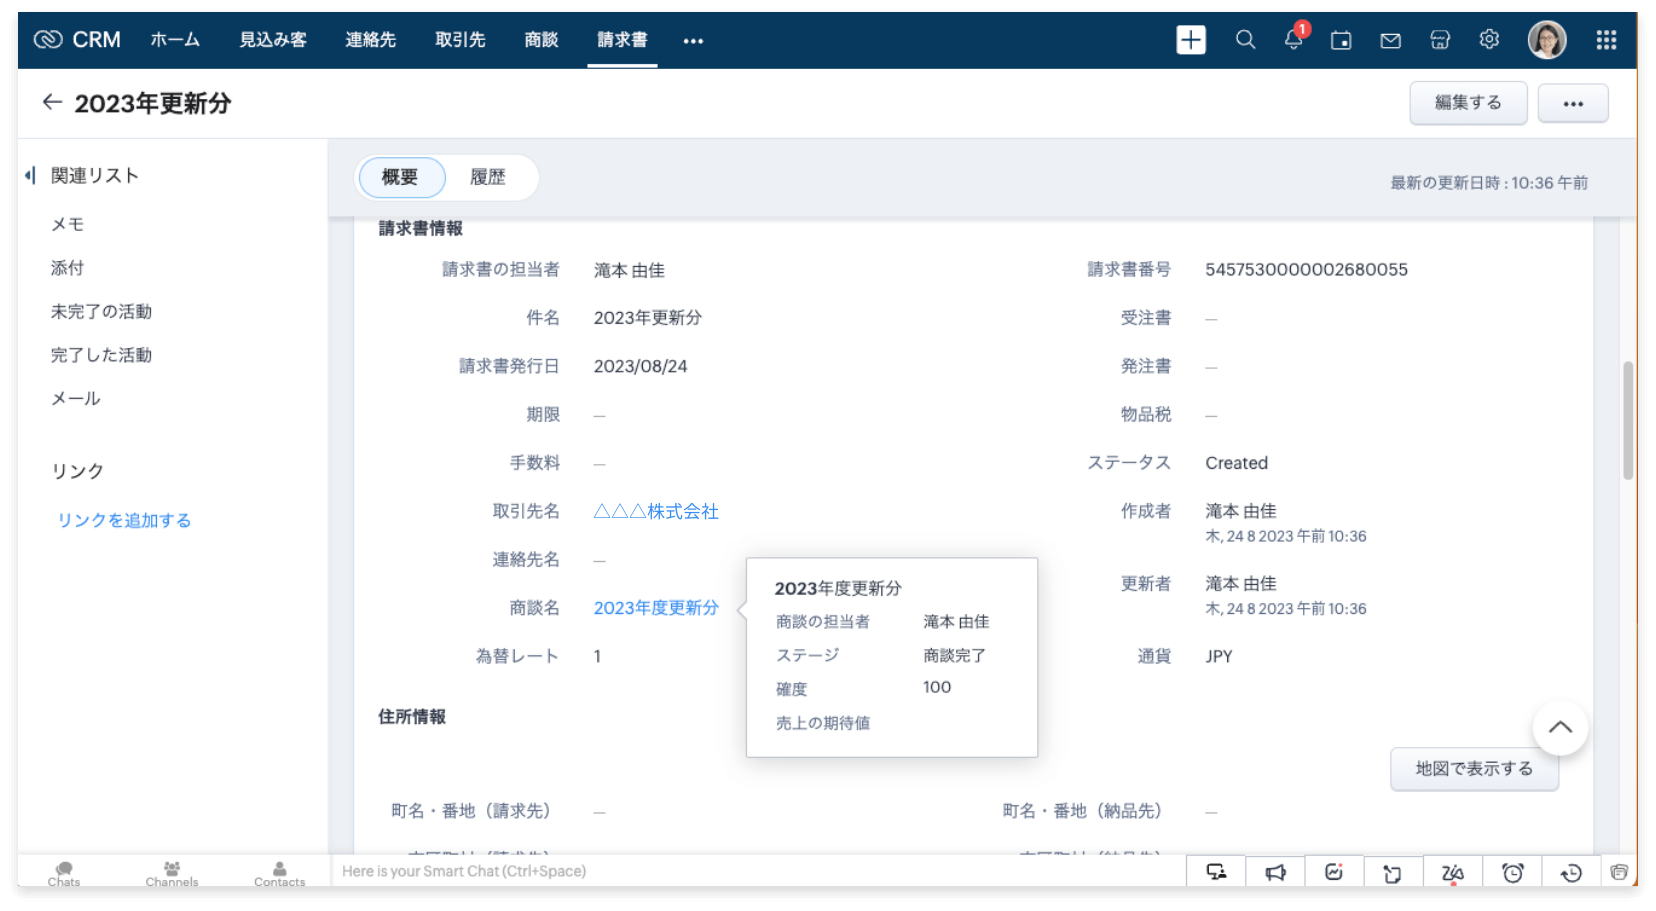The width and height of the screenshot is (1656, 911).
Task: Click the リンクを追加する link
Action: [124, 520]
